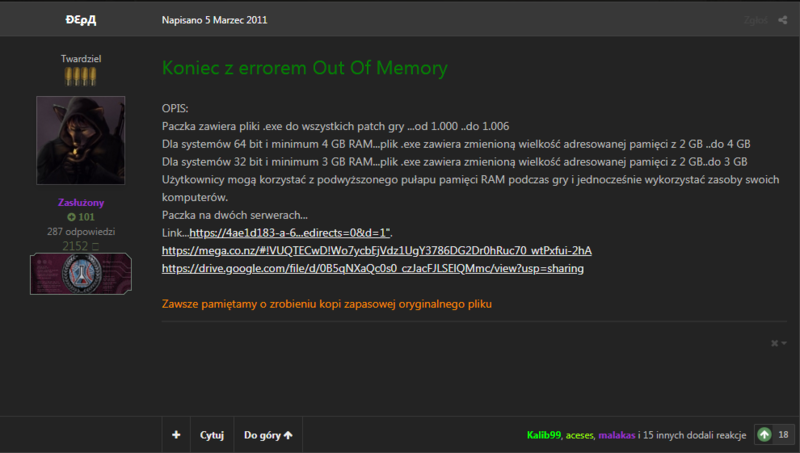Image resolution: width=800 pixels, height=453 pixels.
Task: Jump to top with Do góry
Action: [x=267, y=435]
